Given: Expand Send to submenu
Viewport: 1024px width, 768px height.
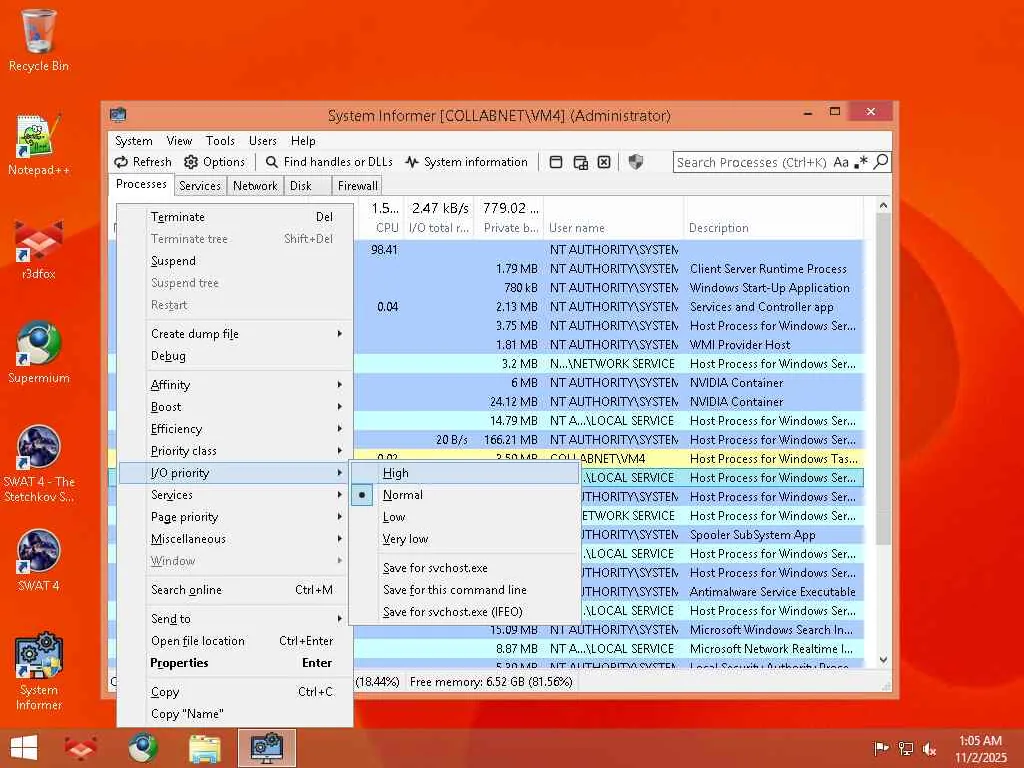Looking at the screenshot, I should (236, 618).
